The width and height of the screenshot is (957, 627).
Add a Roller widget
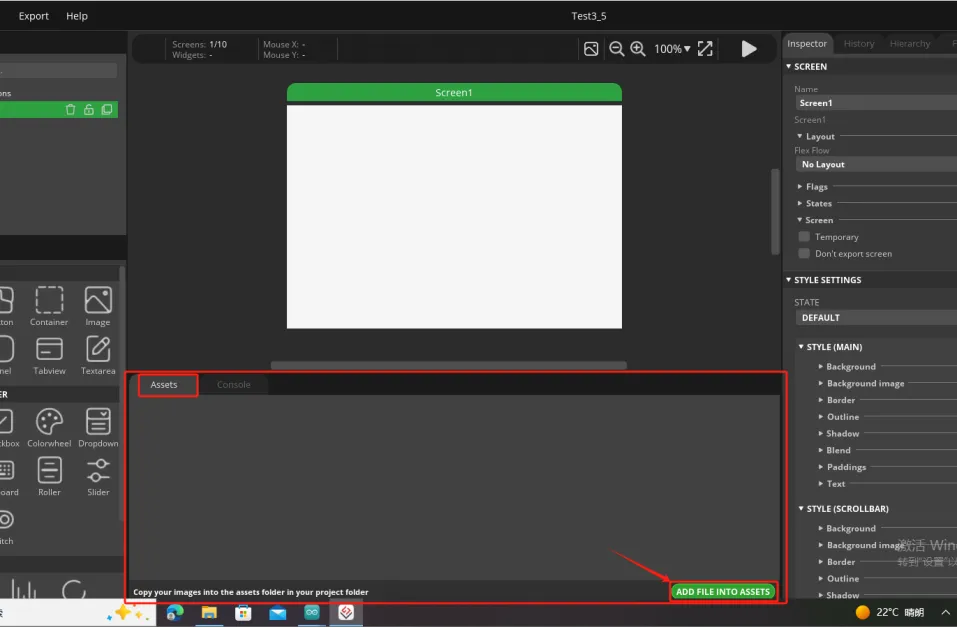click(49, 471)
